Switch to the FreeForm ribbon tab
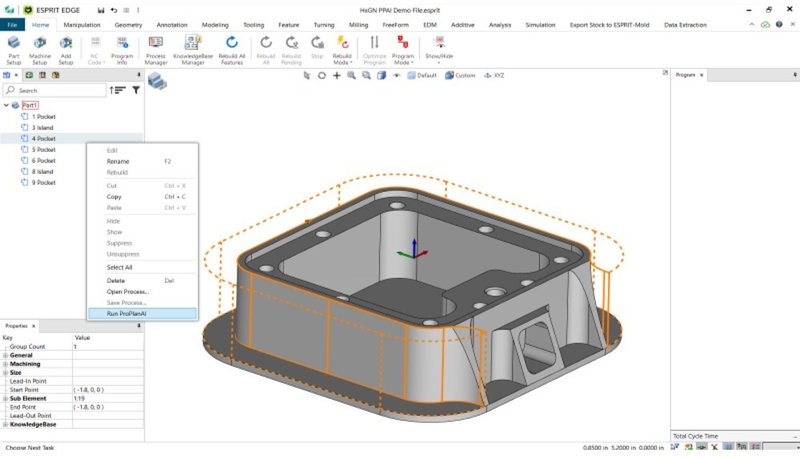Image resolution: width=800 pixels, height=457 pixels. (x=395, y=24)
